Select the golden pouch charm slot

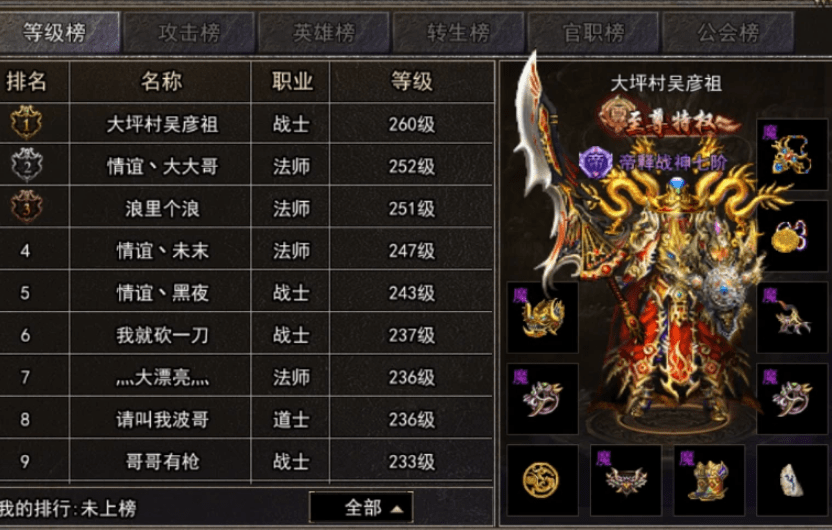tap(792, 236)
